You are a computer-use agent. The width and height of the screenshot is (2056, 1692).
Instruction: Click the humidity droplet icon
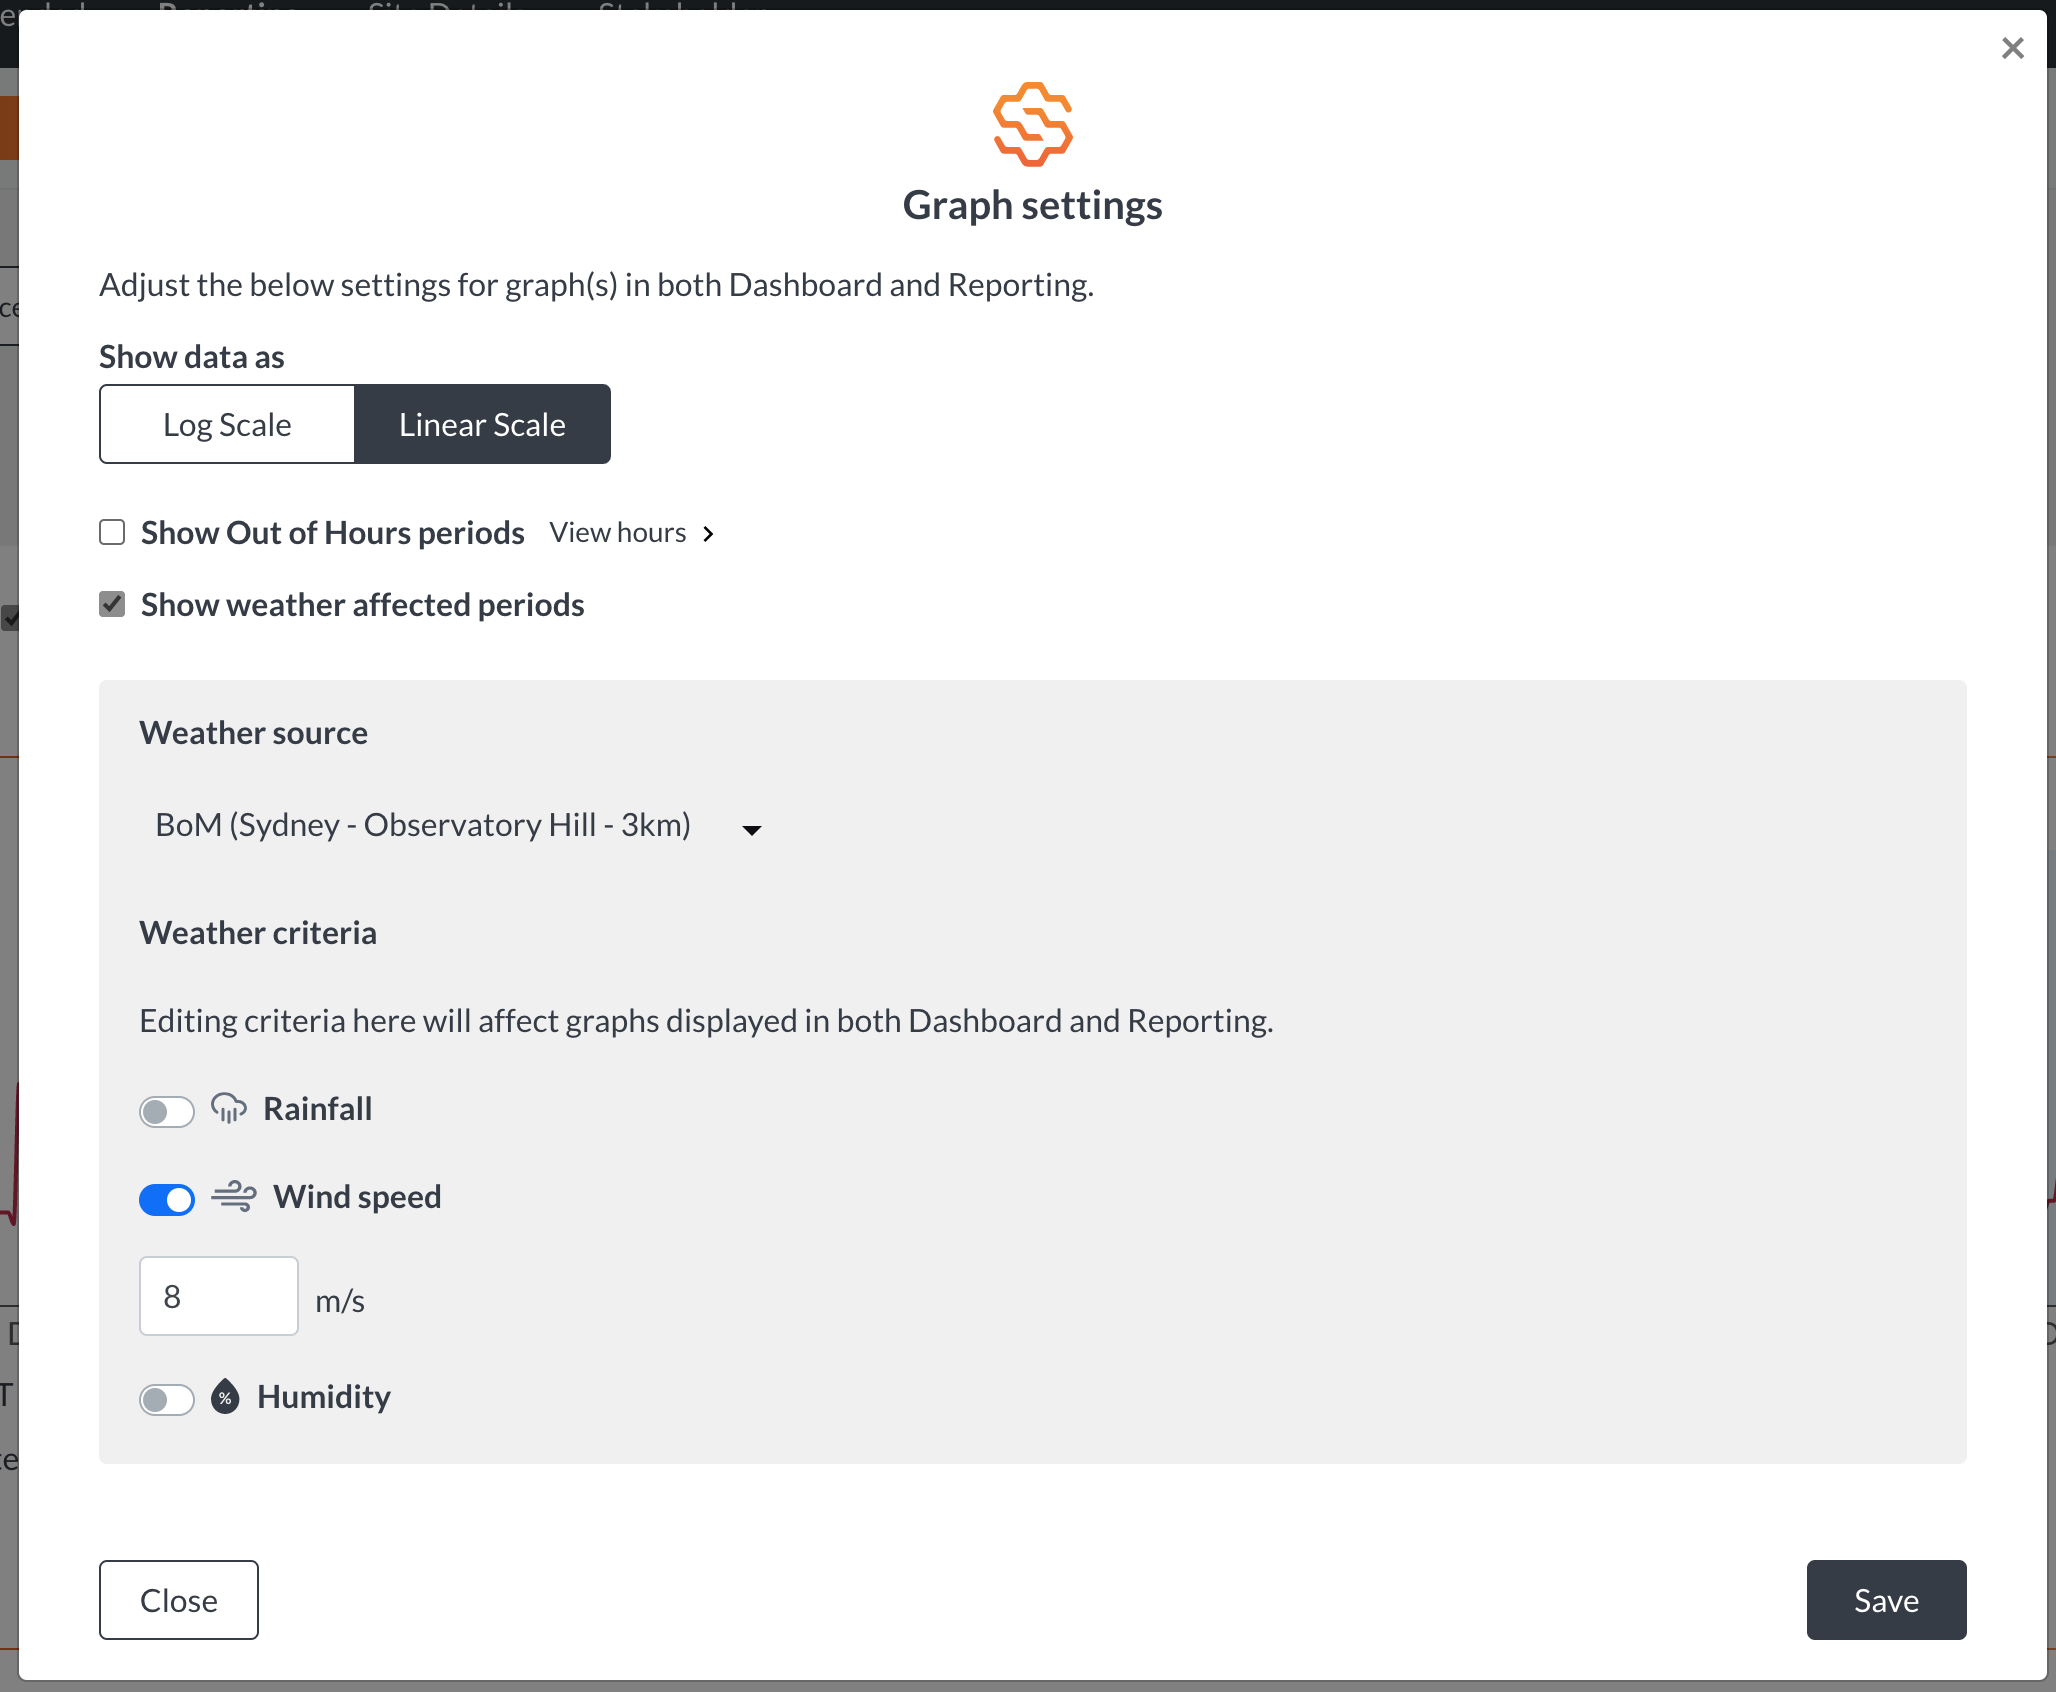(x=225, y=1396)
